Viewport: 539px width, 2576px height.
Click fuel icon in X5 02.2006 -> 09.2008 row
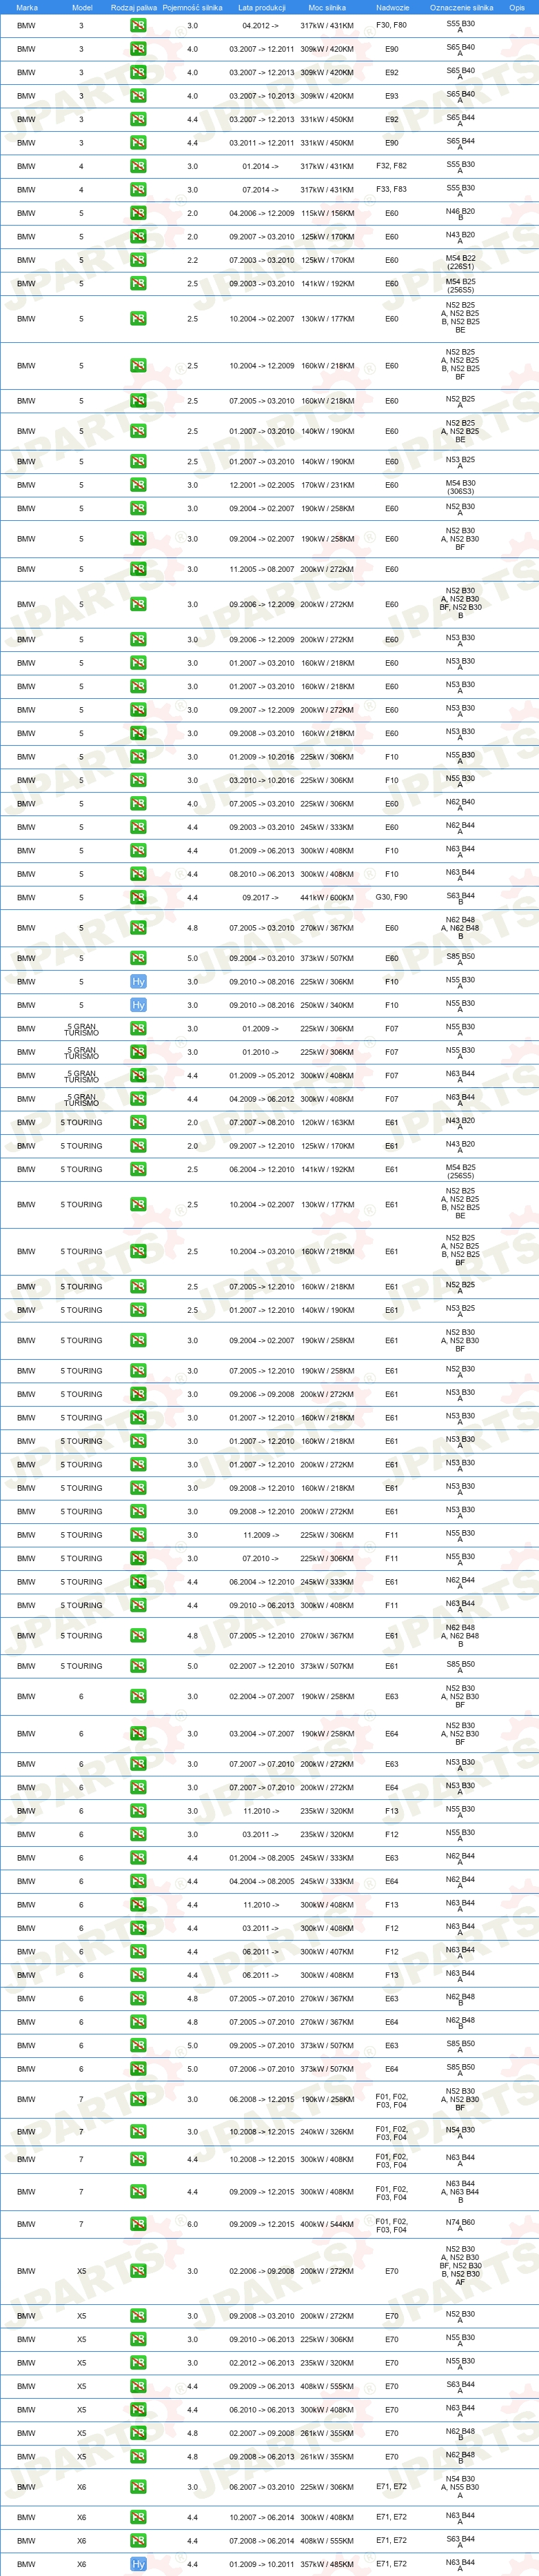[x=138, y=2271]
